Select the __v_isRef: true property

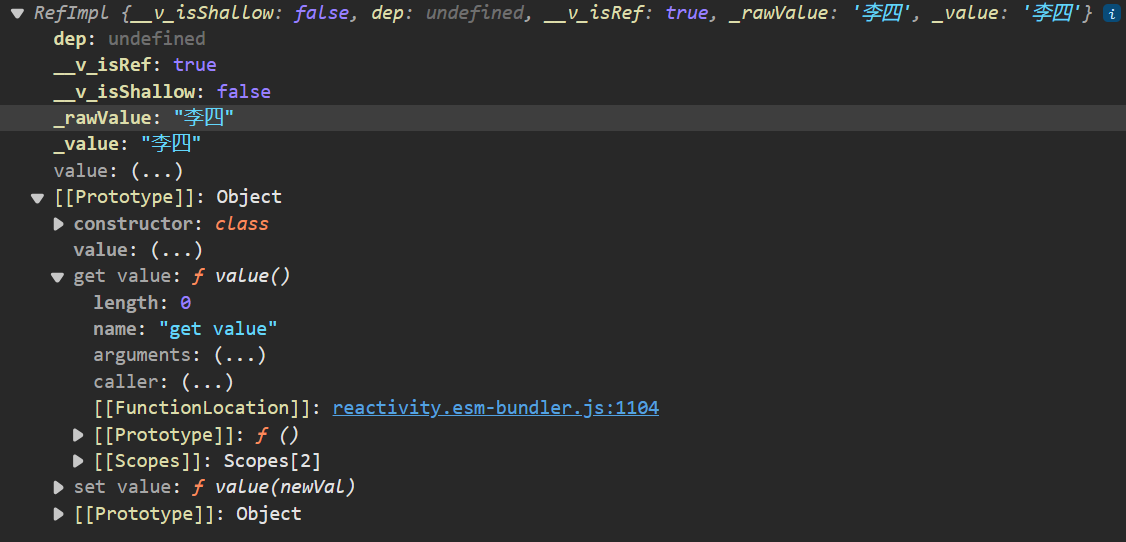[x=135, y=65]
